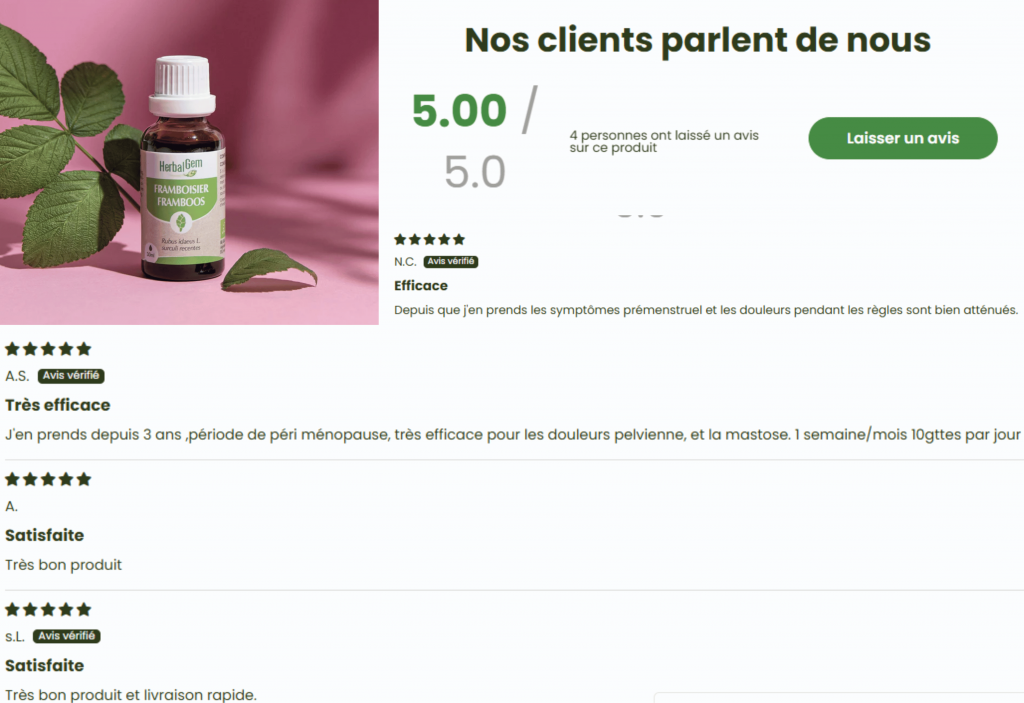Click the Avis vérifié badge beside S.L.
1024x703 pixels.
point(67,636)
